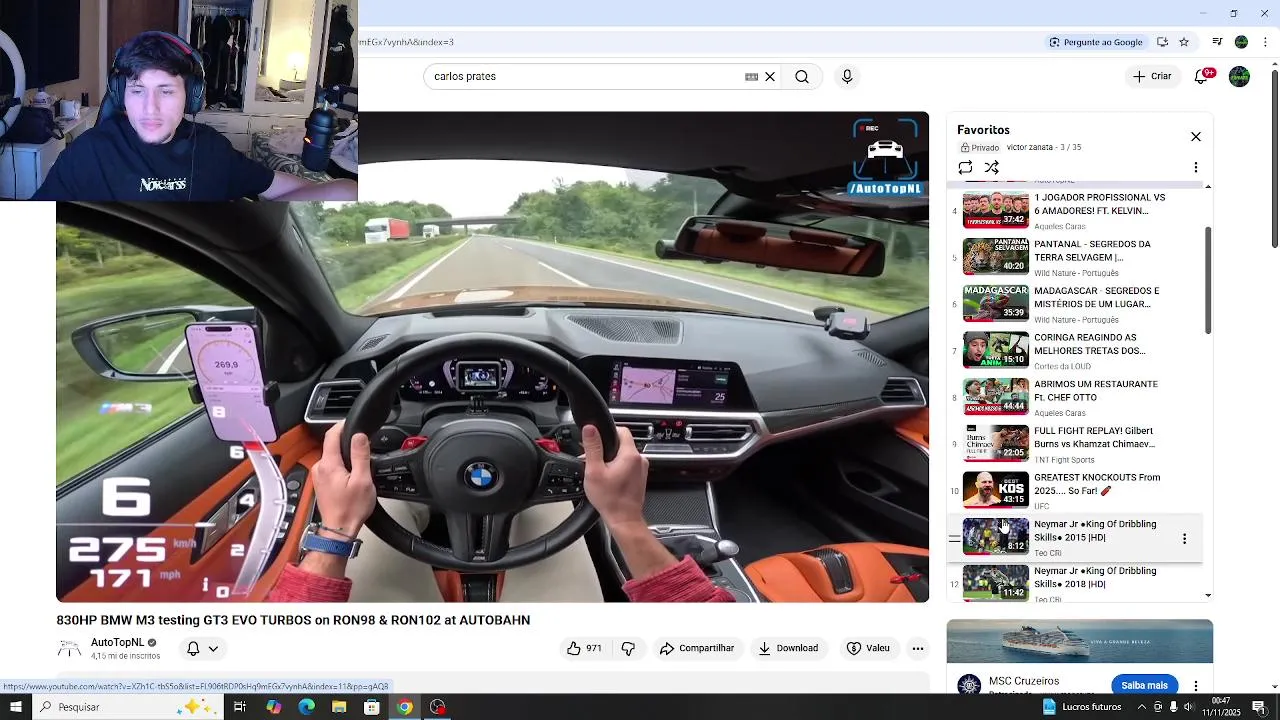
Task: Click the magnifier search button
Action: [802, 77]
